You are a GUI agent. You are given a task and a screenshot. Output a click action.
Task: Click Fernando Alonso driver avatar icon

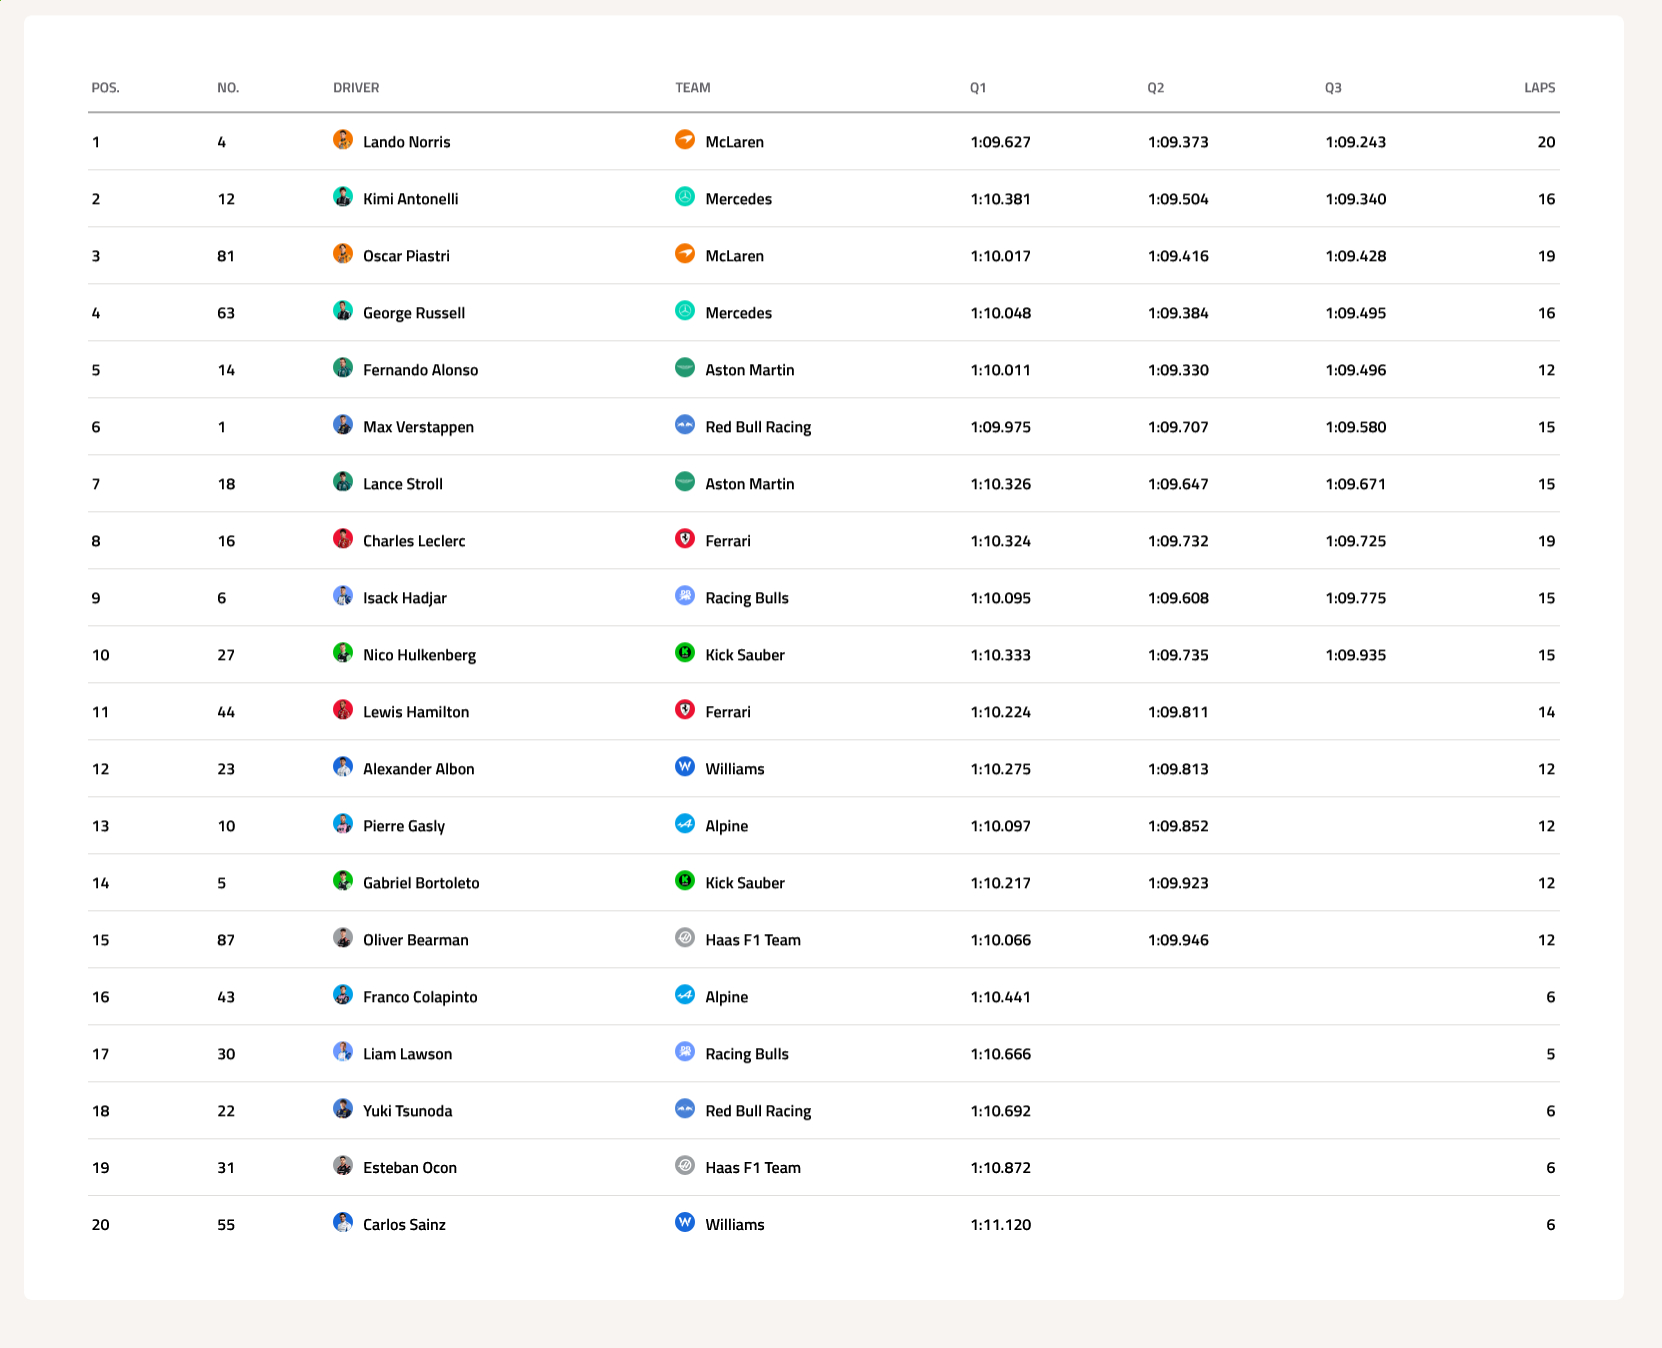343,368
